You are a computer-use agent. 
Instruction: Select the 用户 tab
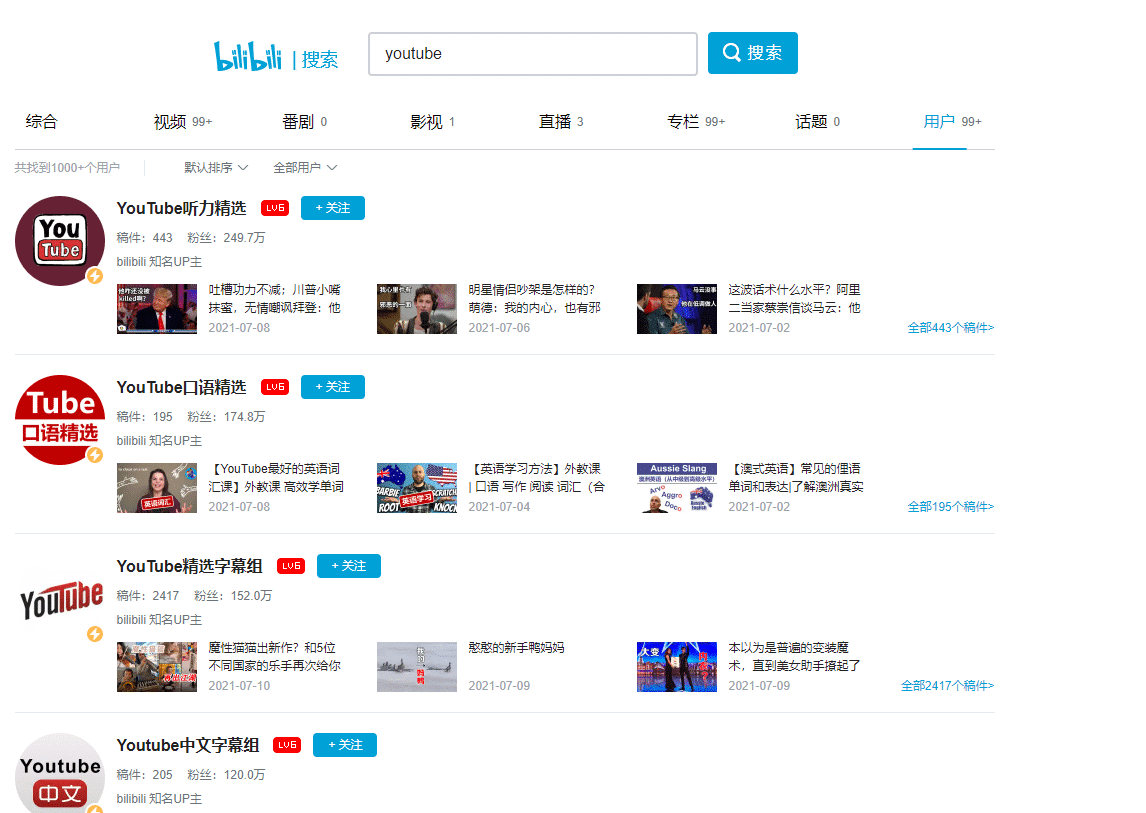click(x=952, y=122)
